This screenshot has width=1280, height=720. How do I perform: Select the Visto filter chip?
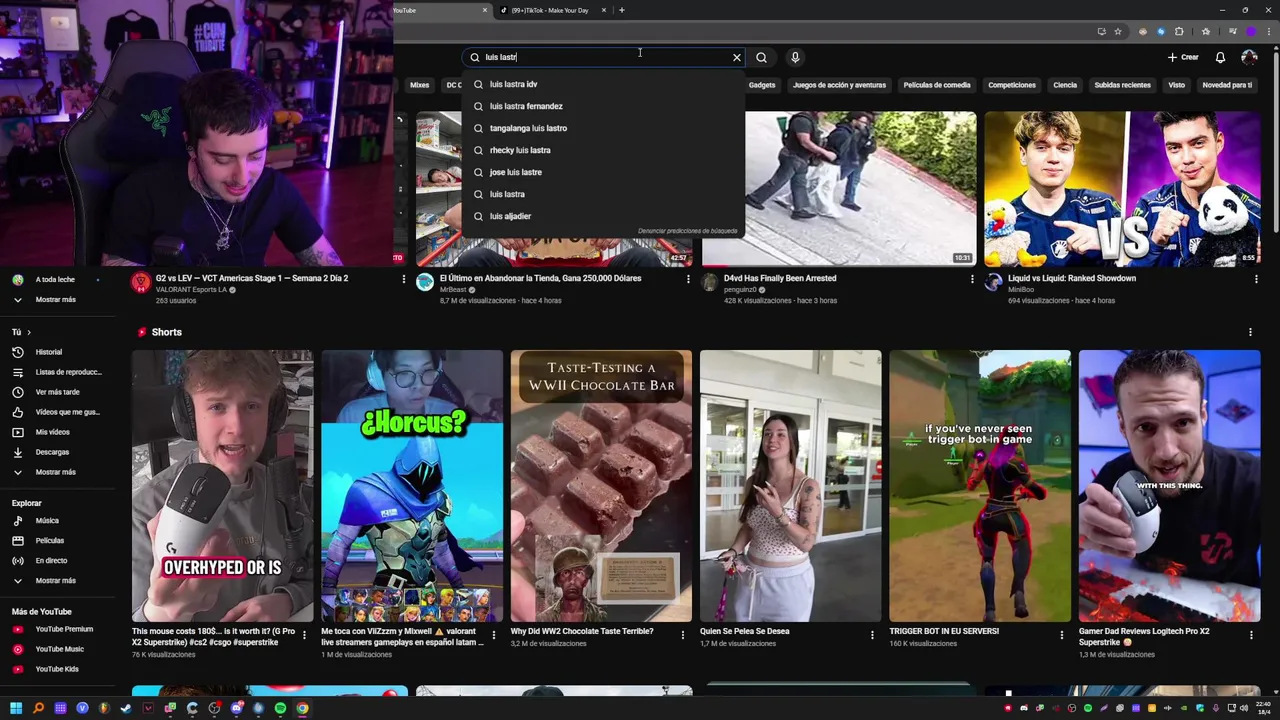coord(1176,85)
